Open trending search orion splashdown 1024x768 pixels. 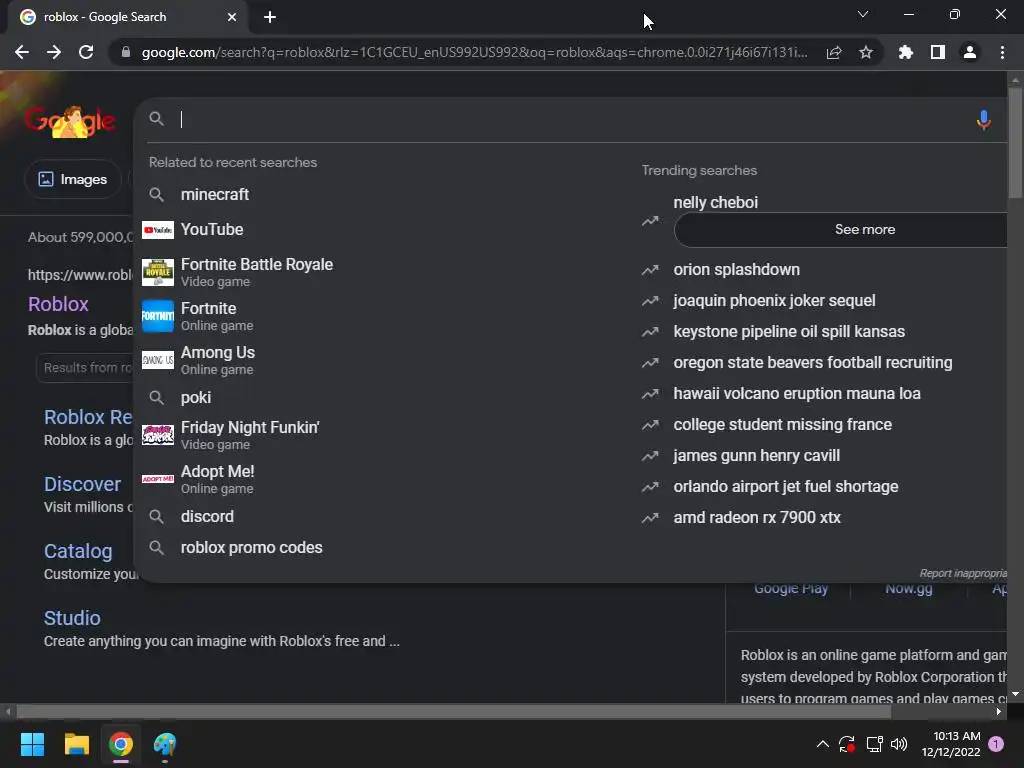(x=737, y=270)
